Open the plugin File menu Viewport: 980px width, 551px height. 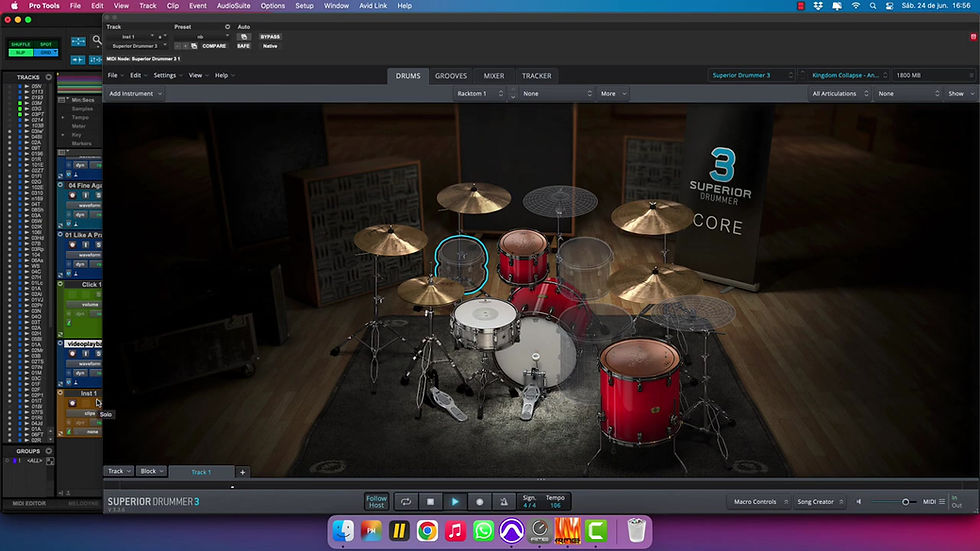coord(114,76)
